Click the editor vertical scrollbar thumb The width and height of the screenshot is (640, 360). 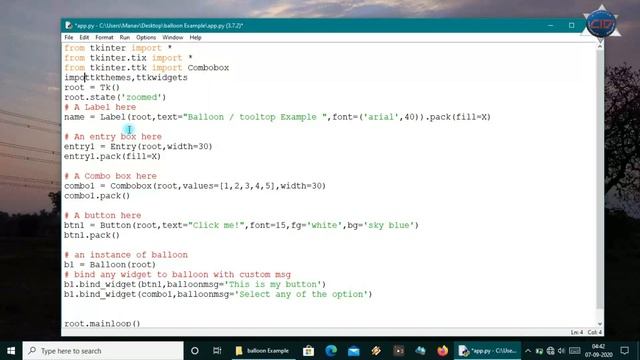[600, 180]
